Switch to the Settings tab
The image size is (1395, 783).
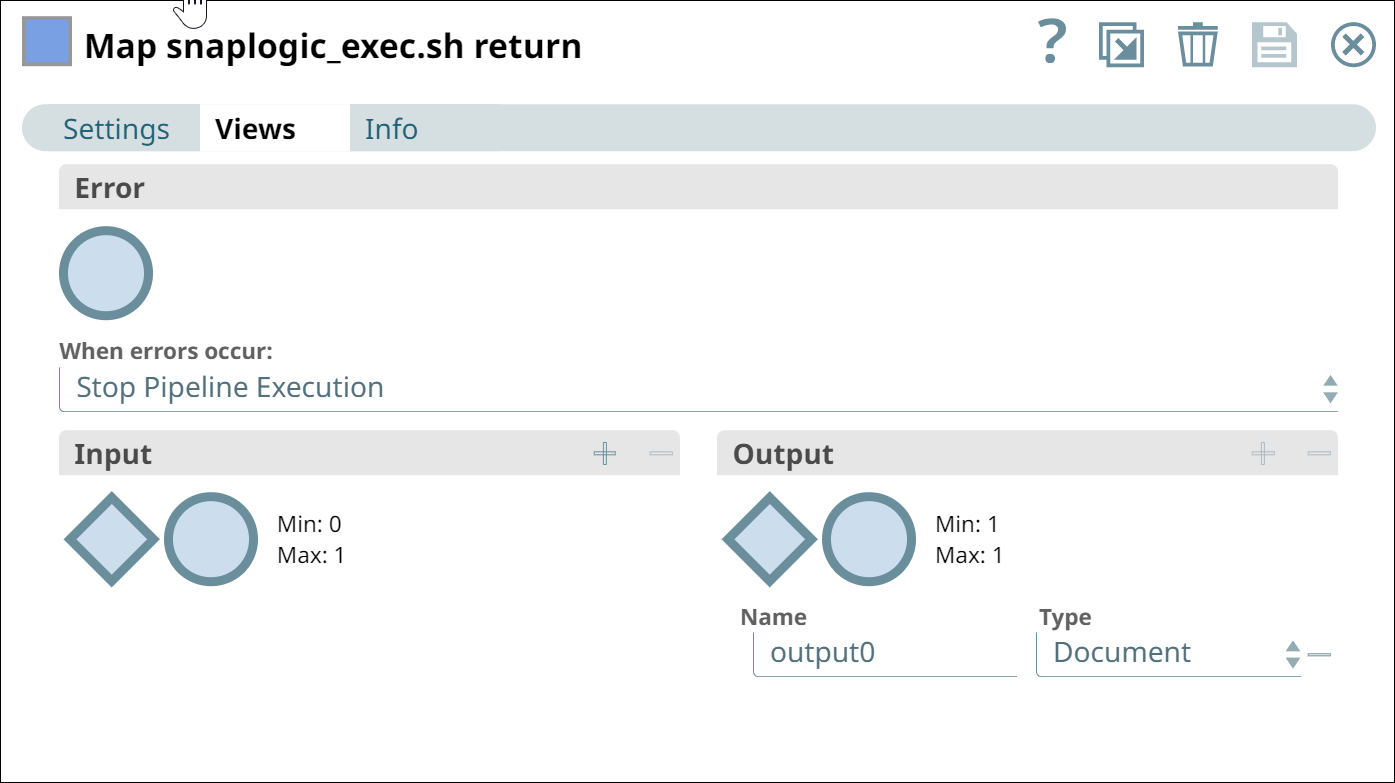click(x=116, y=129)
